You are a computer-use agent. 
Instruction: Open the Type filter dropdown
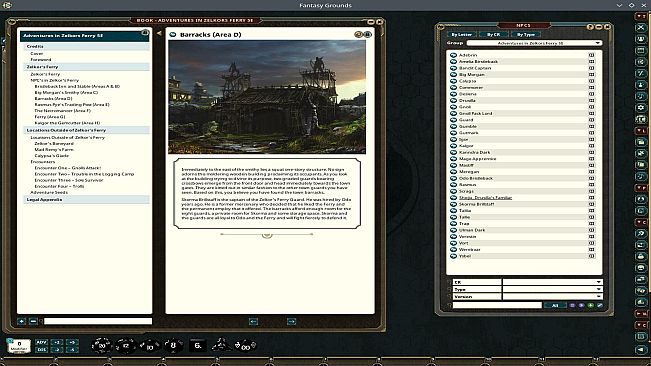pos(552,289)
